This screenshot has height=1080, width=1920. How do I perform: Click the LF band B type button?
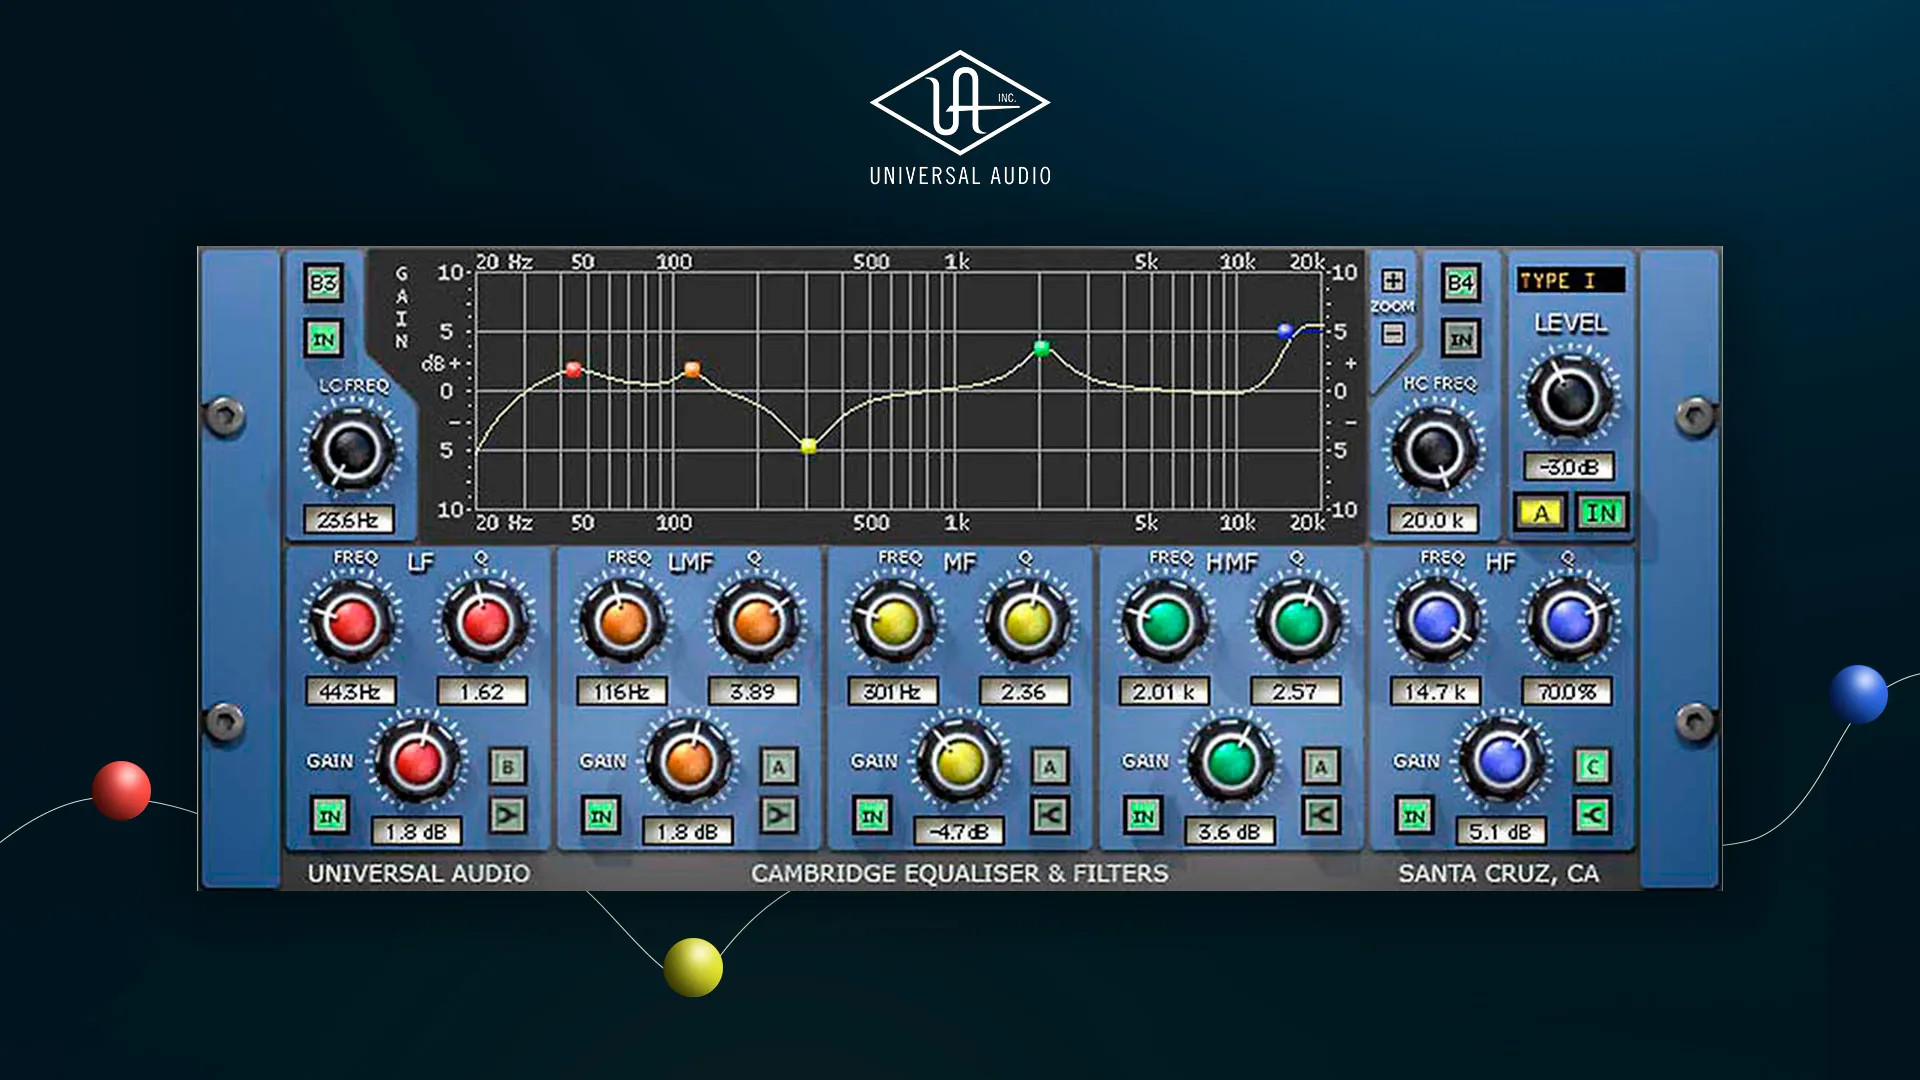pyautogui.click(x=508, y=767)
